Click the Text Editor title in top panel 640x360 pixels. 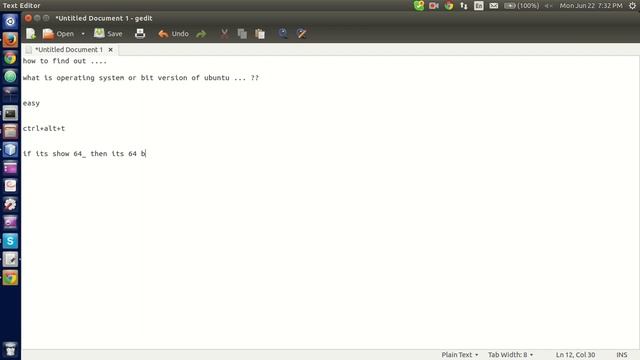pyautogui.click(x=21, y=6)
